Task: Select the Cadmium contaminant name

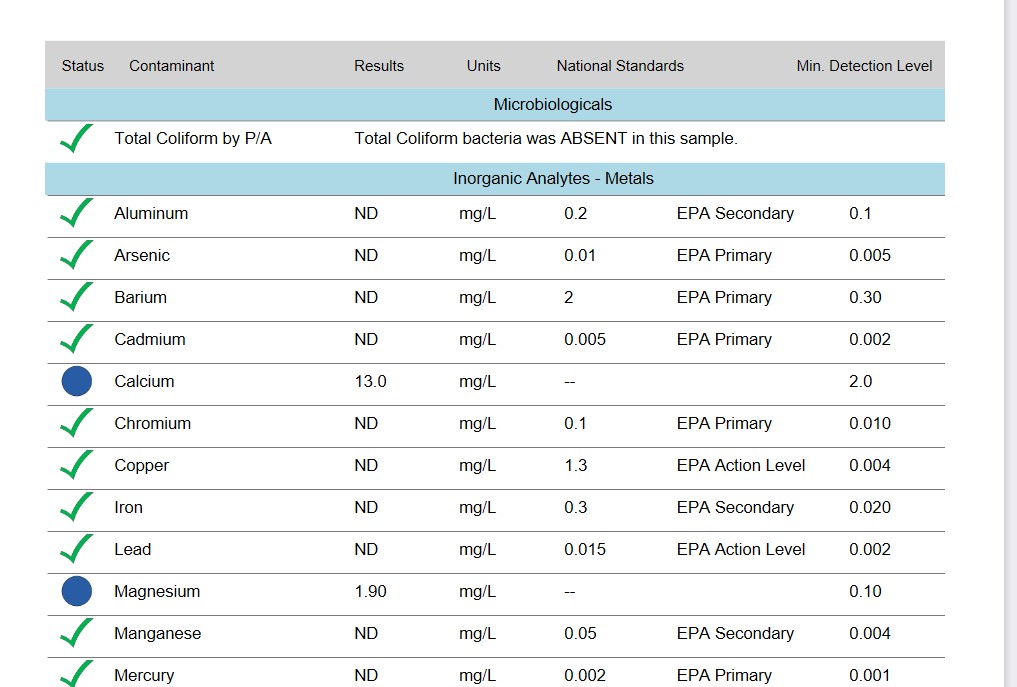Action: 150,339
